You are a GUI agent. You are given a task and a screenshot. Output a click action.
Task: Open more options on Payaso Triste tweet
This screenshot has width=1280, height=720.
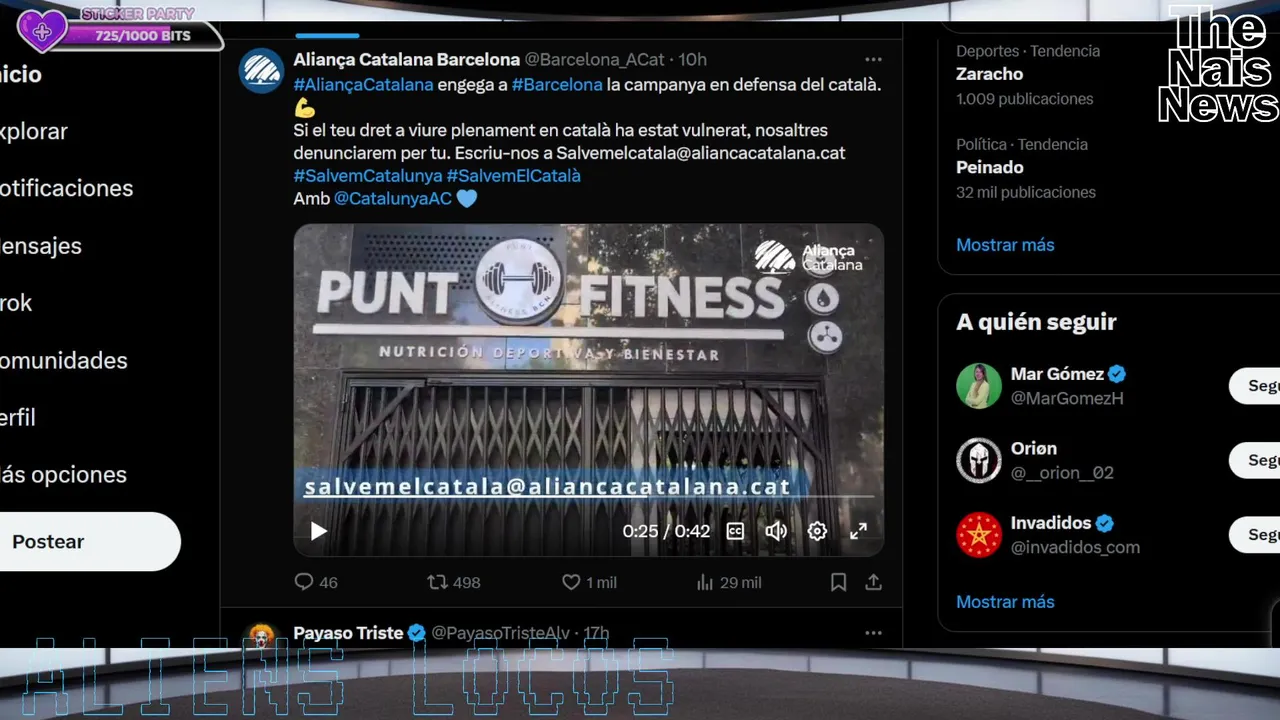point(873,633)
